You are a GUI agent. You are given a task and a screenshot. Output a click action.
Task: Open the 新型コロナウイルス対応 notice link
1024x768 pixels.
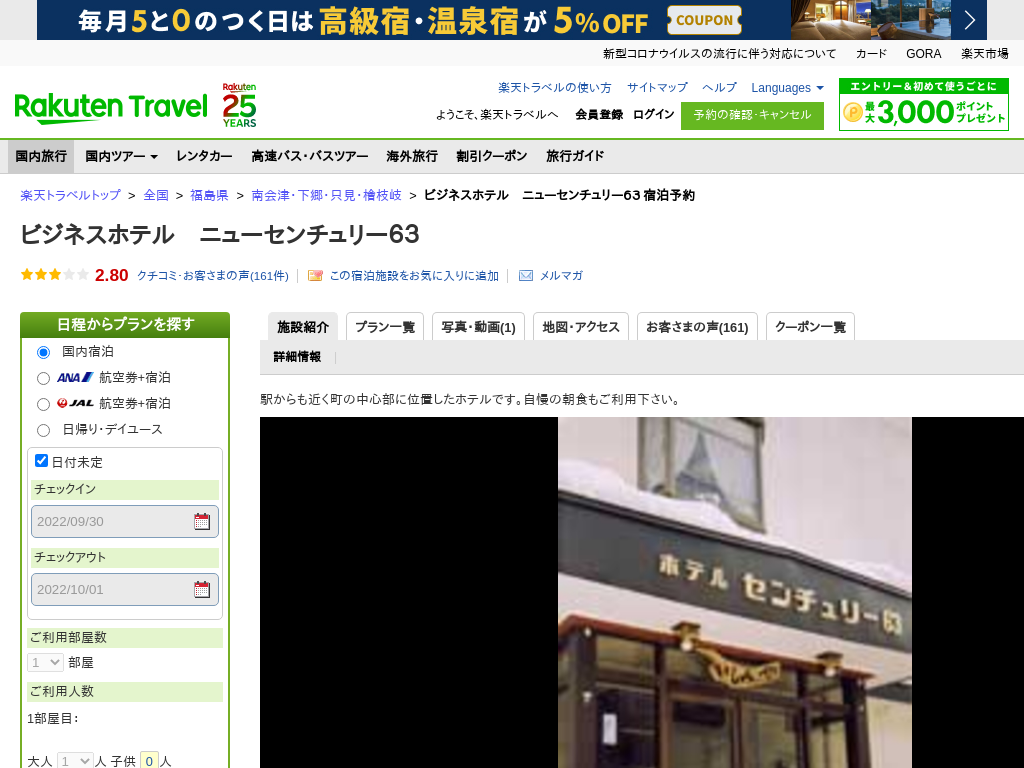click(719, 54)
